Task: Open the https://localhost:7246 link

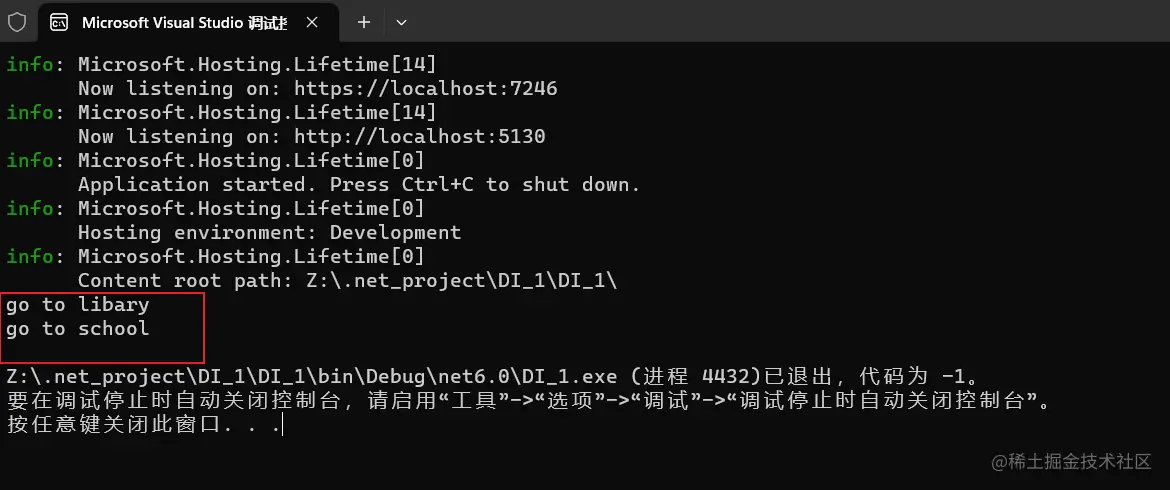Action: tap(426, 89)
